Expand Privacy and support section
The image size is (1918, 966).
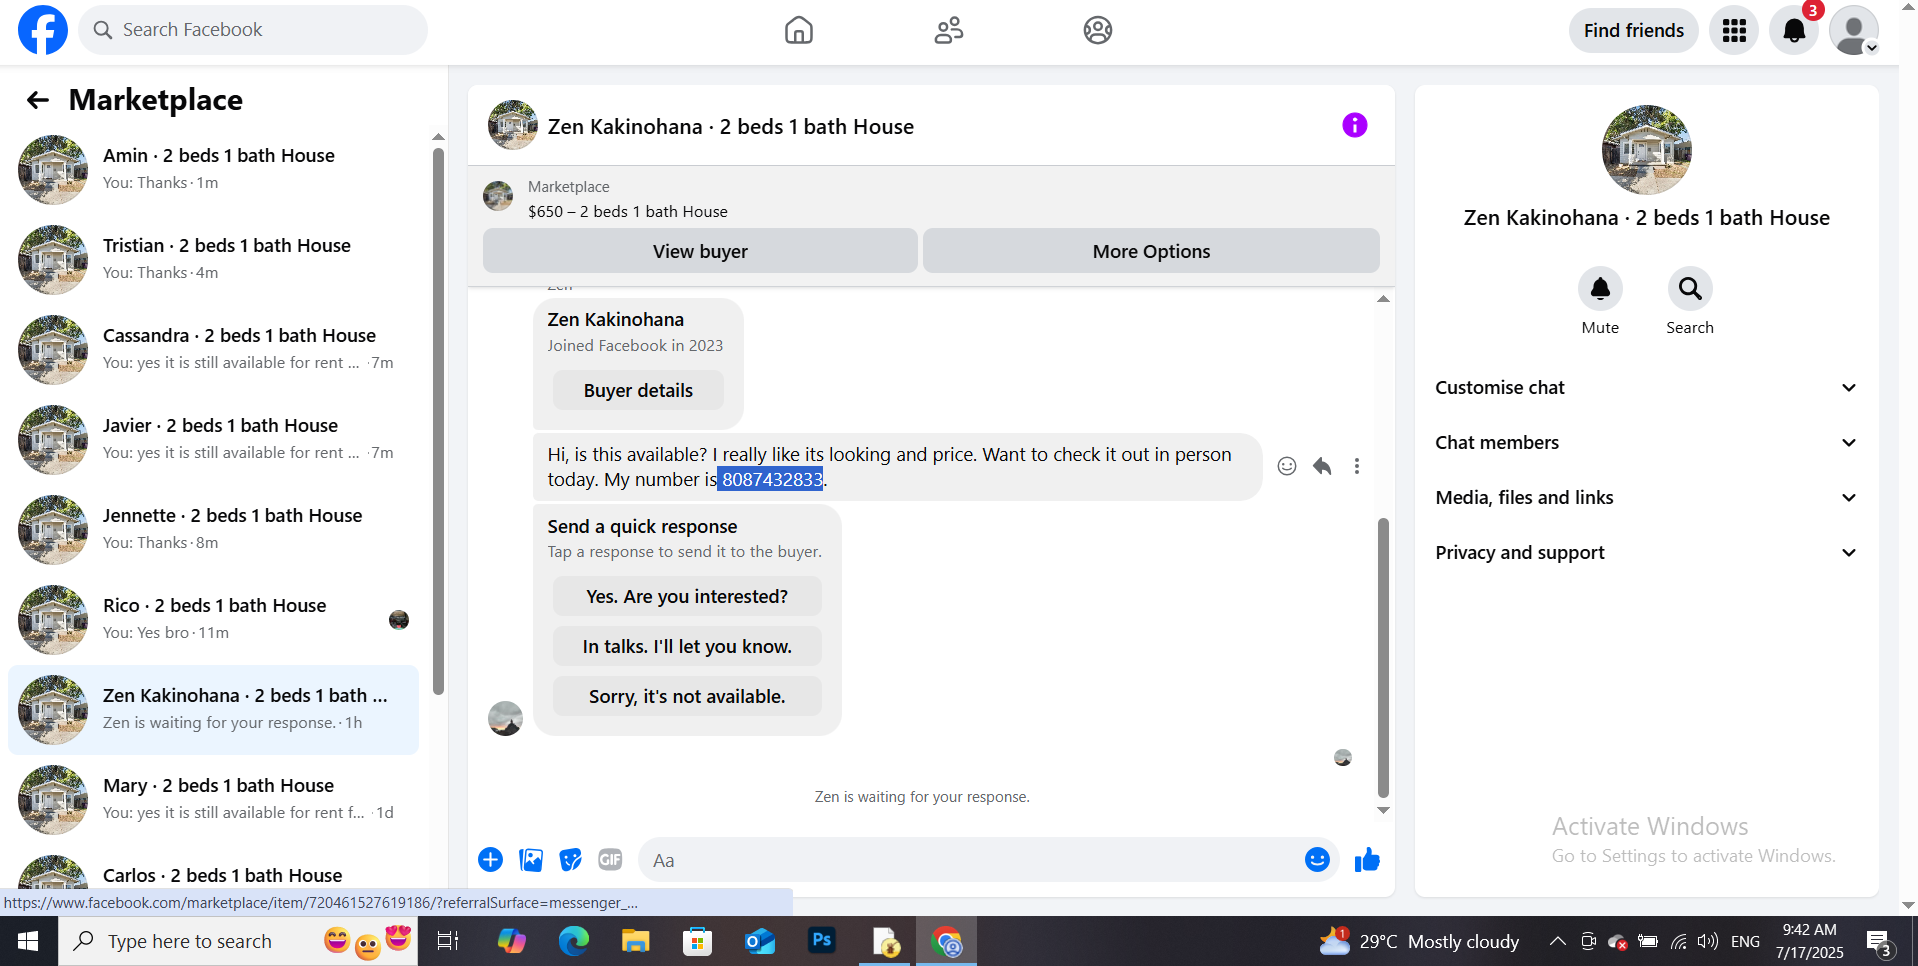1646,553
